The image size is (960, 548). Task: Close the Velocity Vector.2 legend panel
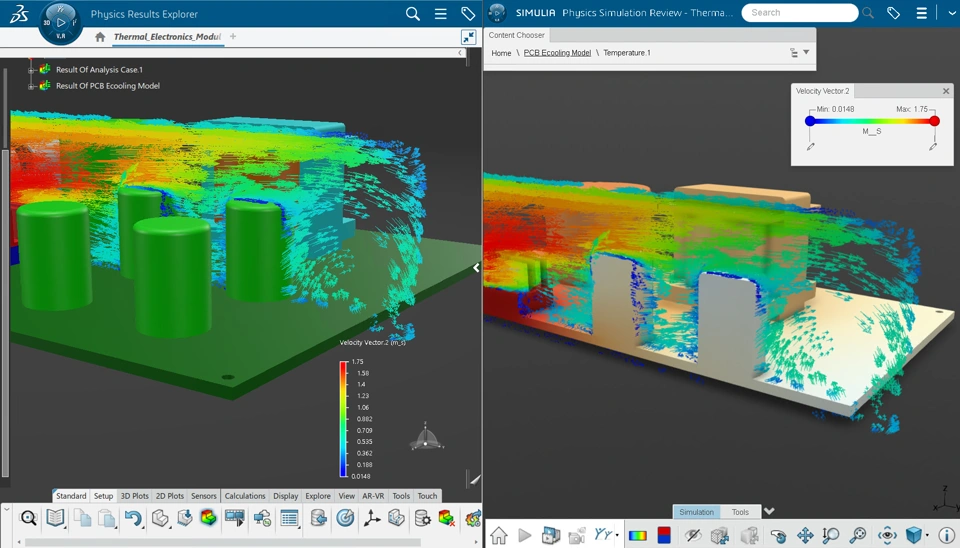[x=946, y=91]
